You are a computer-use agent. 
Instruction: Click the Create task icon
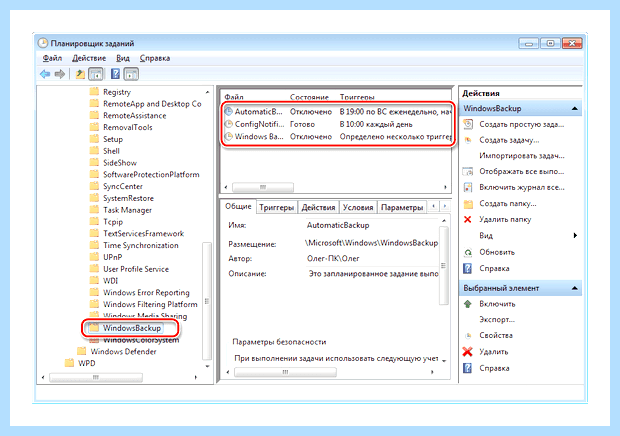pos(468,140)
